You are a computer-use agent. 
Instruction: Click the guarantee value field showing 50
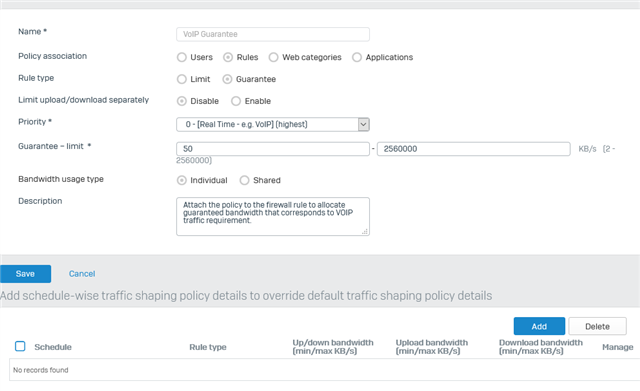point(273,149)
